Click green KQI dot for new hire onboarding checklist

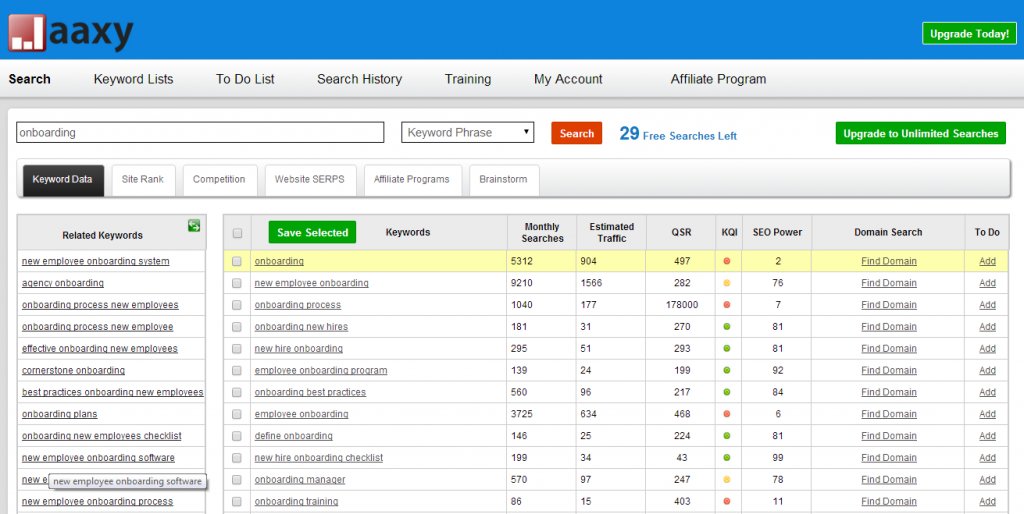pos(727,458)
